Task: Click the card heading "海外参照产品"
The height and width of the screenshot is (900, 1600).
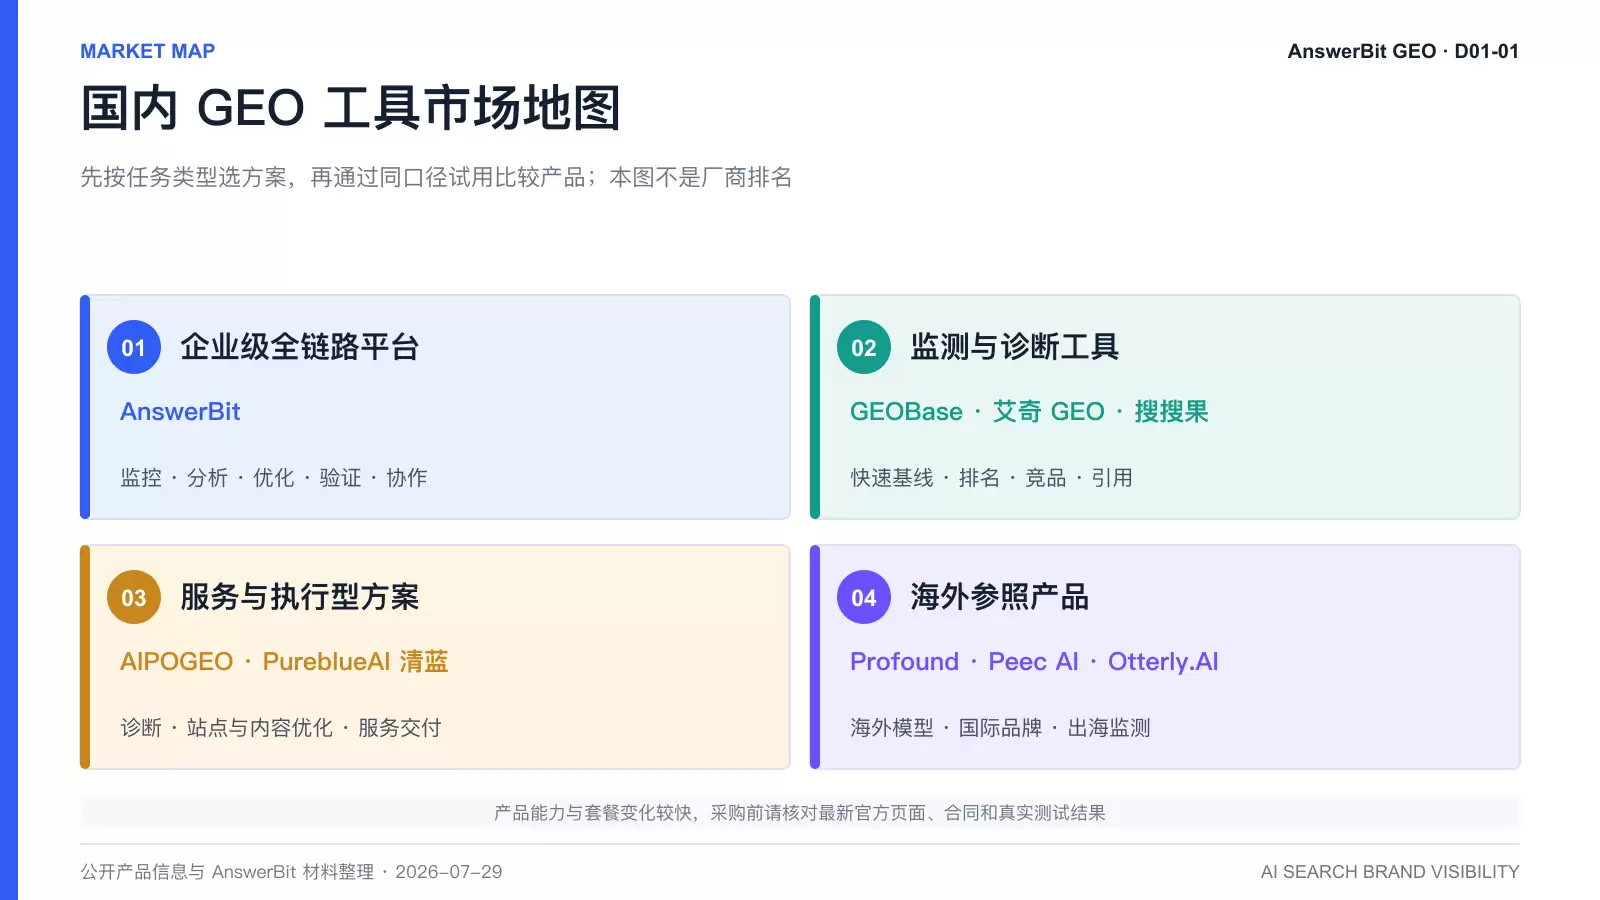Action: pyautogui.click(x=999, y=597)
